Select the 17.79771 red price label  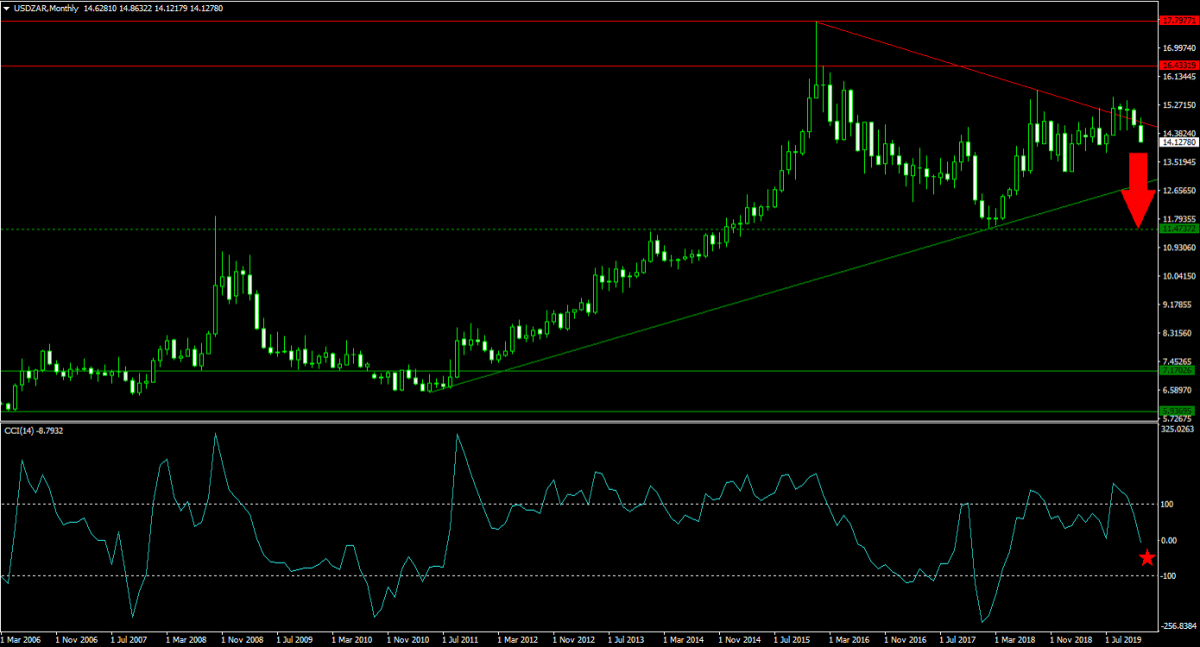(x=1177, y=20)
